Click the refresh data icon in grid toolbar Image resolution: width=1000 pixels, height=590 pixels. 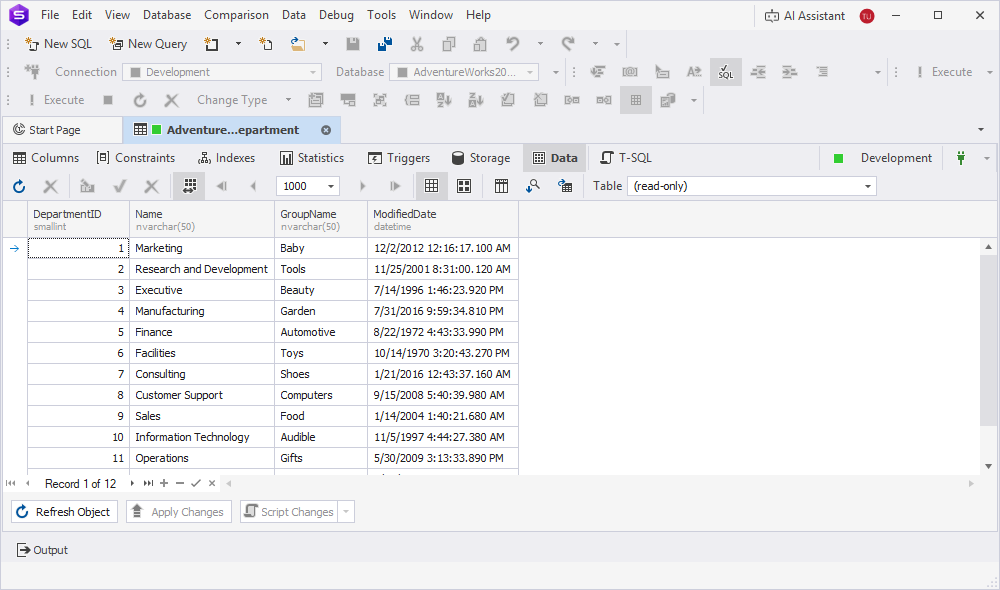click(19, 186)
